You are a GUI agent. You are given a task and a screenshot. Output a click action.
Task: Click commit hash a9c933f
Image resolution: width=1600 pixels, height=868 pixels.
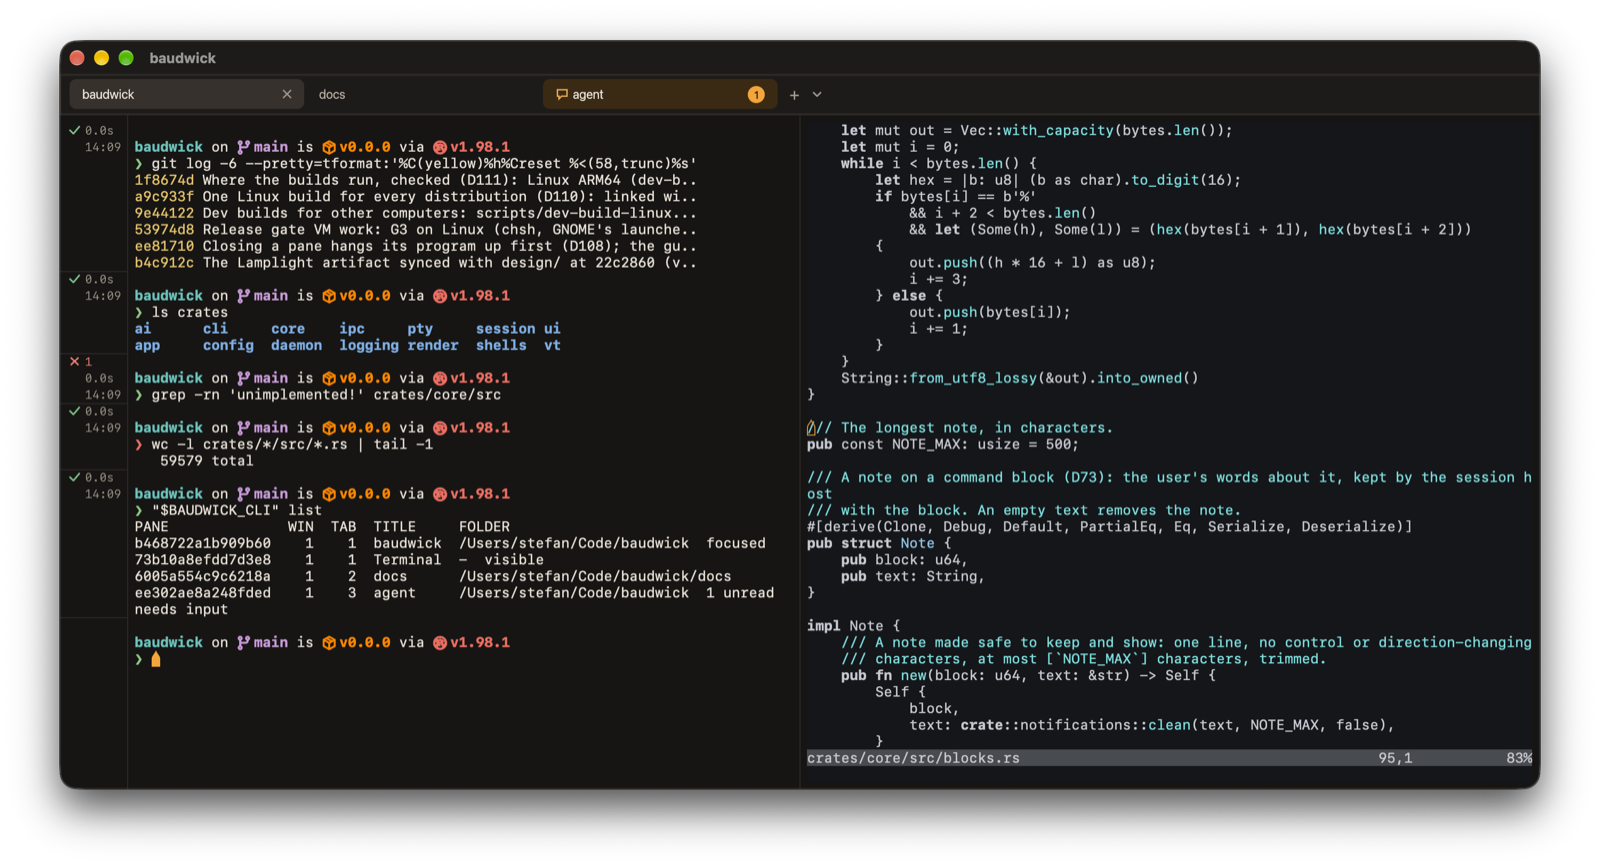(x=164, y=197)
